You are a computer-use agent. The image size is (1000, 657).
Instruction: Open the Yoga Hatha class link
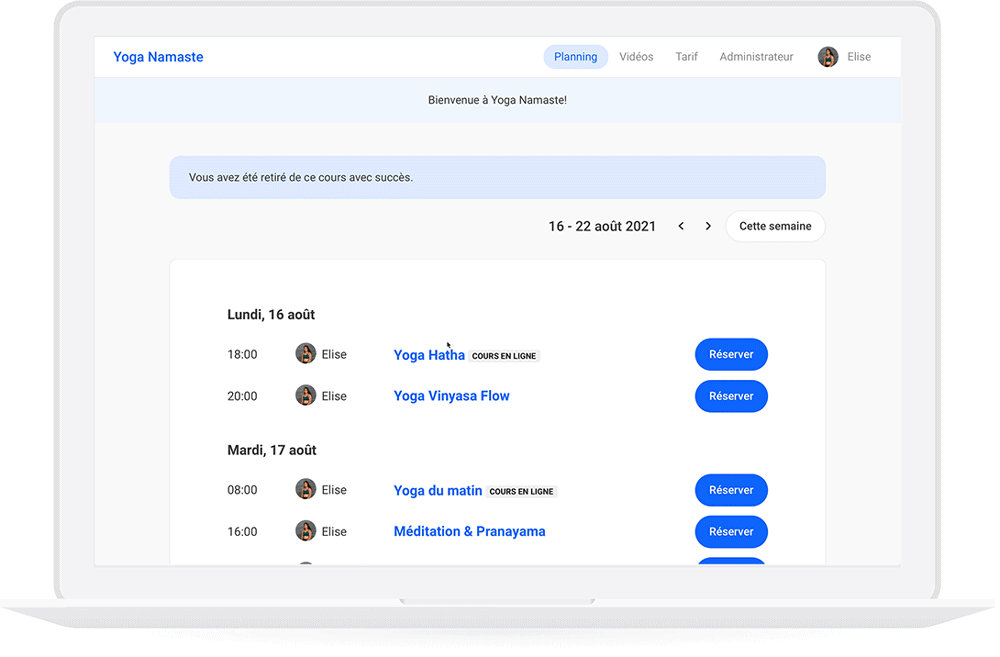[x=429, y=355]
